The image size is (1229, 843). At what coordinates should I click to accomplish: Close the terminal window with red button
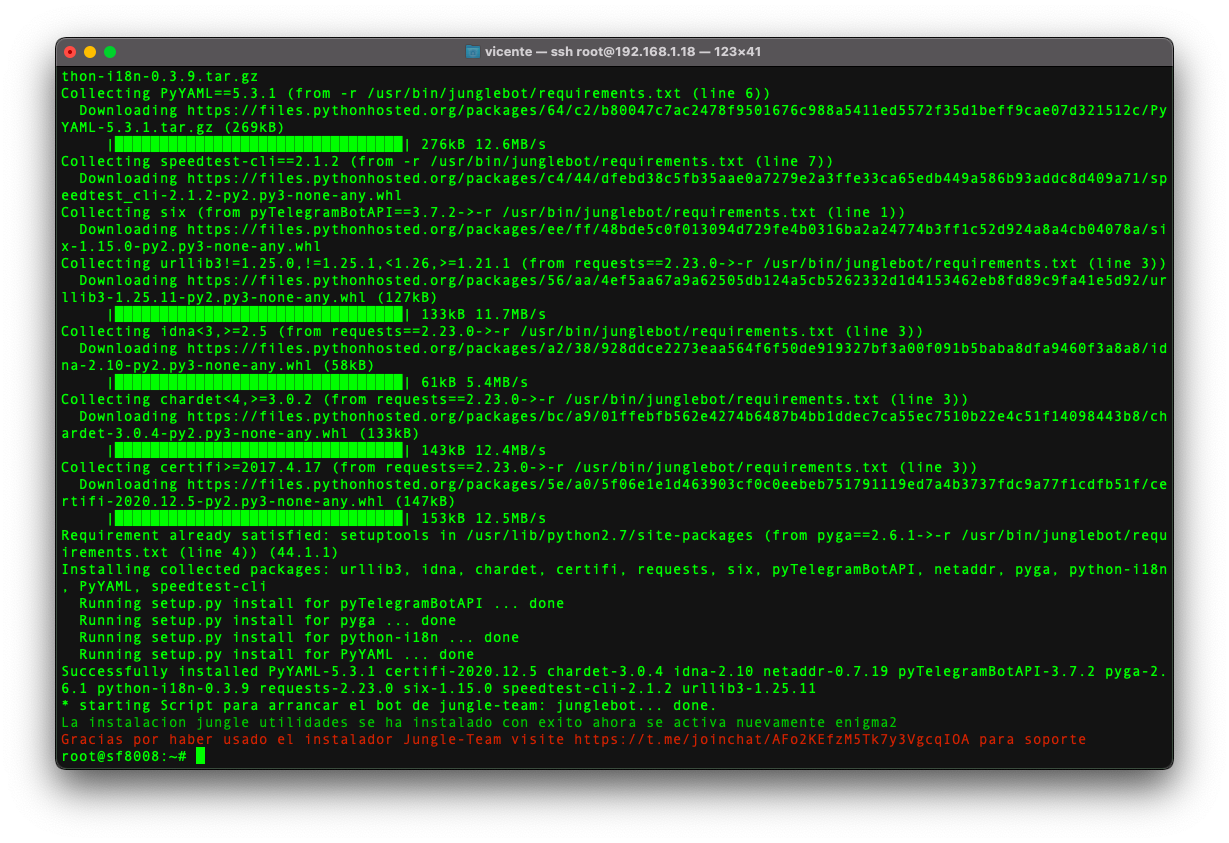point(70,52)
